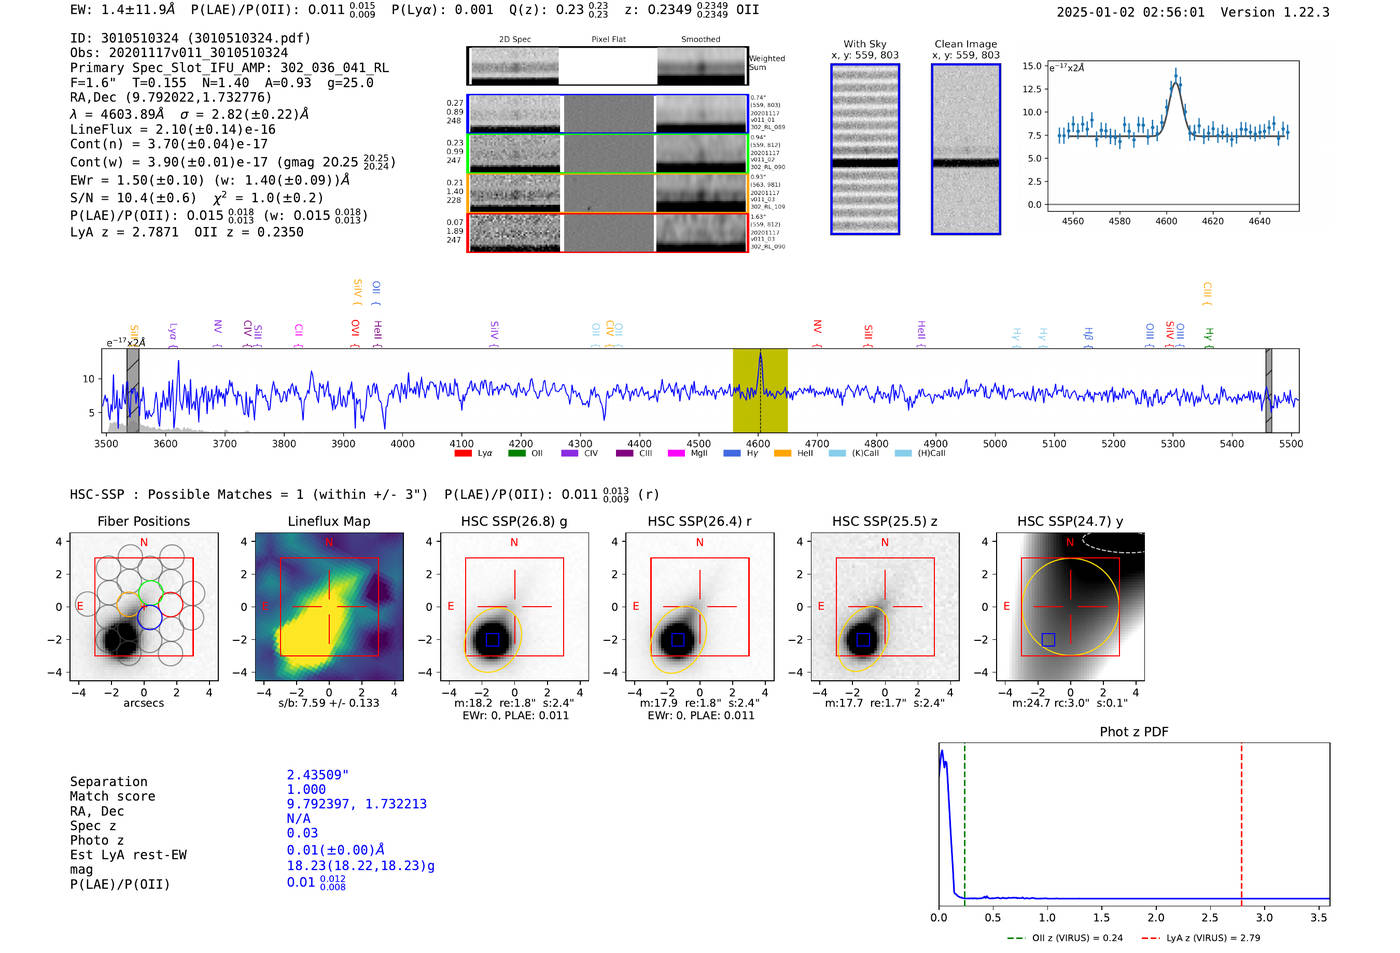Click the timestamp '2025-01-02 02:56:01'
Screen dimensions: 1400x953
click(x=1131, y=12)
